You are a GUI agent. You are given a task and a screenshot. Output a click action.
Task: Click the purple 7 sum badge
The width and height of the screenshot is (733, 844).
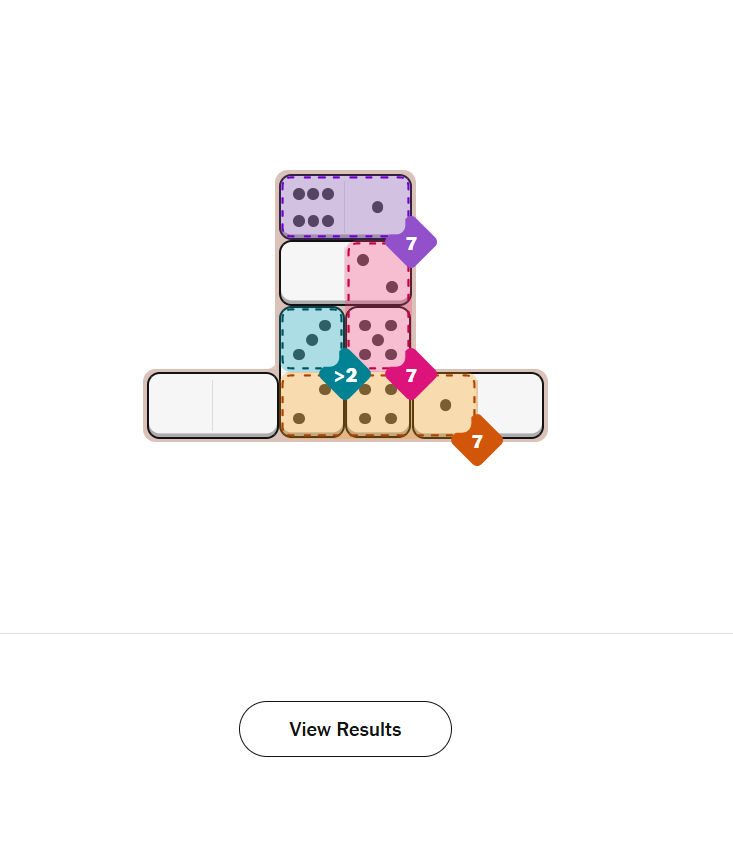[x=411, y=243]
